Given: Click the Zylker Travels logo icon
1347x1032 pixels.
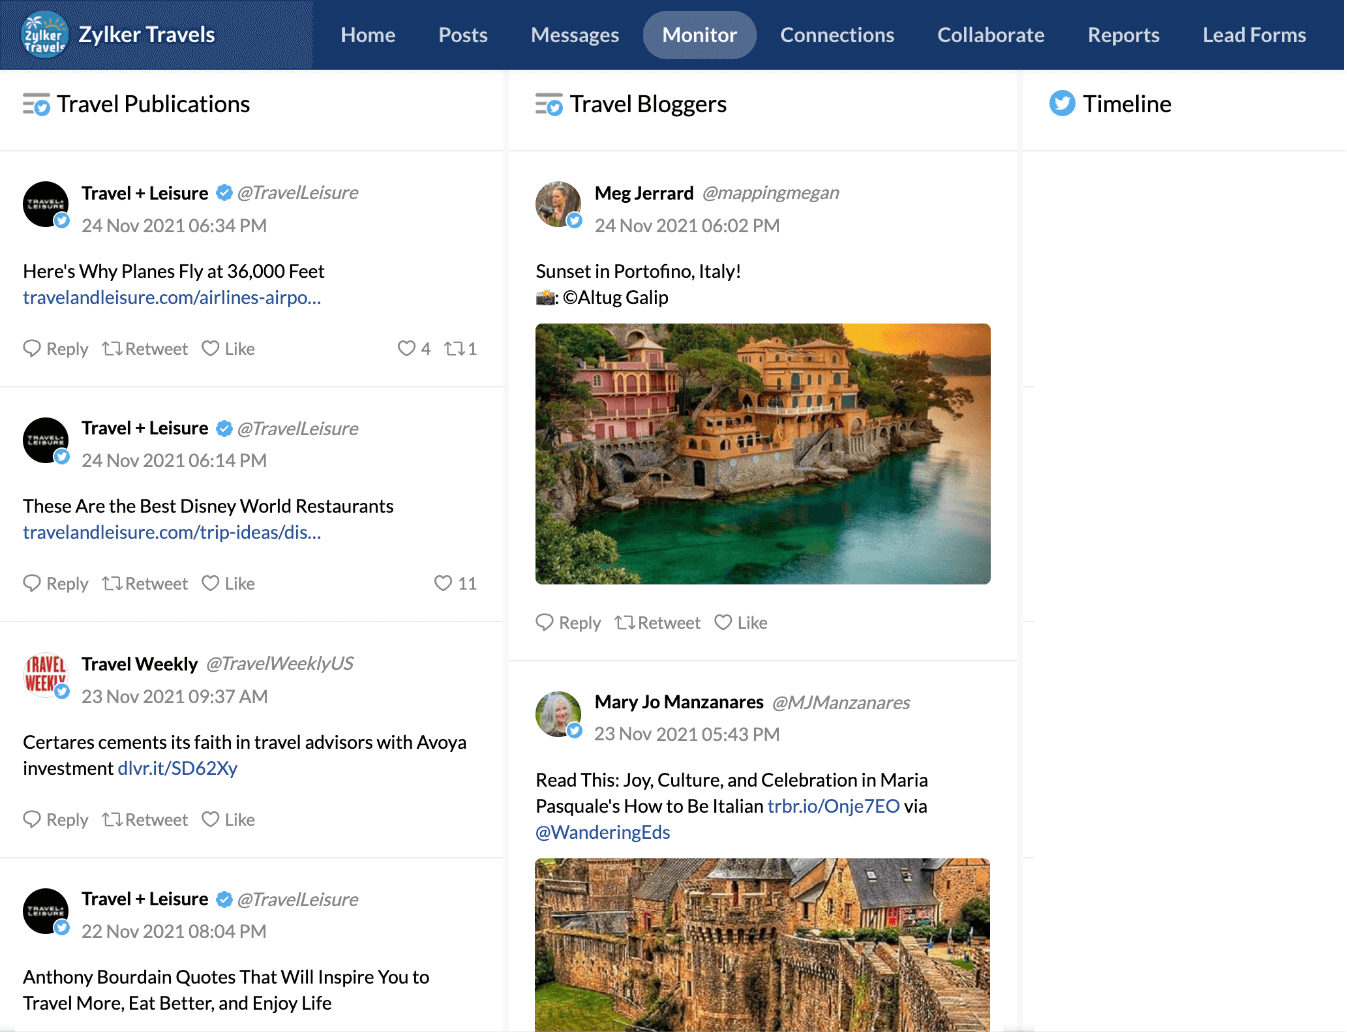Looking at the screenshot, I should (44, 35).
